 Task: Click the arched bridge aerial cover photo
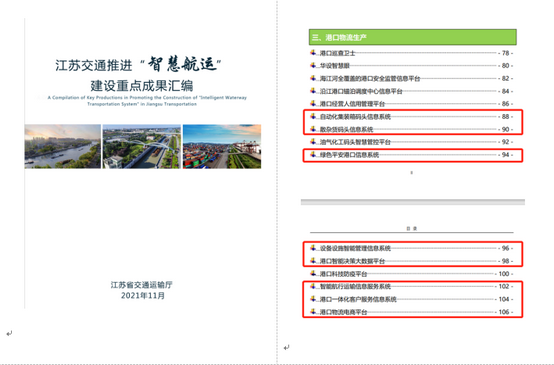(142, 146)
